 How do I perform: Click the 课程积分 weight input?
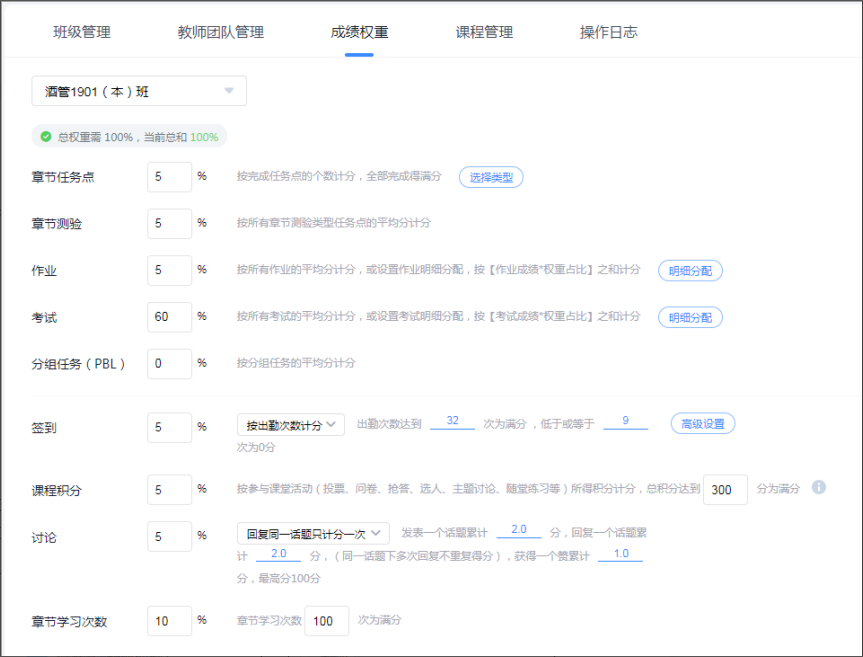(170, 489)
